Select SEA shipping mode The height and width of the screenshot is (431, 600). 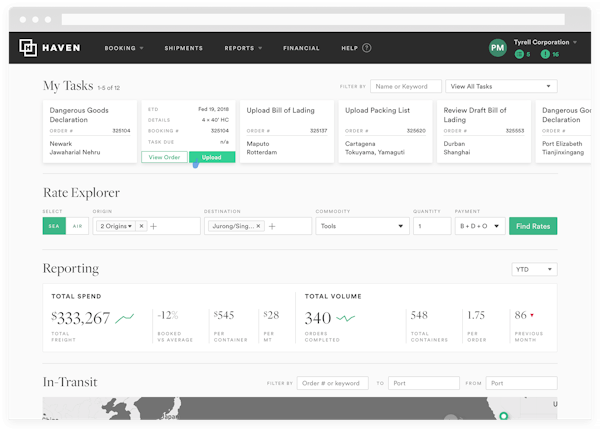[54, 227]
